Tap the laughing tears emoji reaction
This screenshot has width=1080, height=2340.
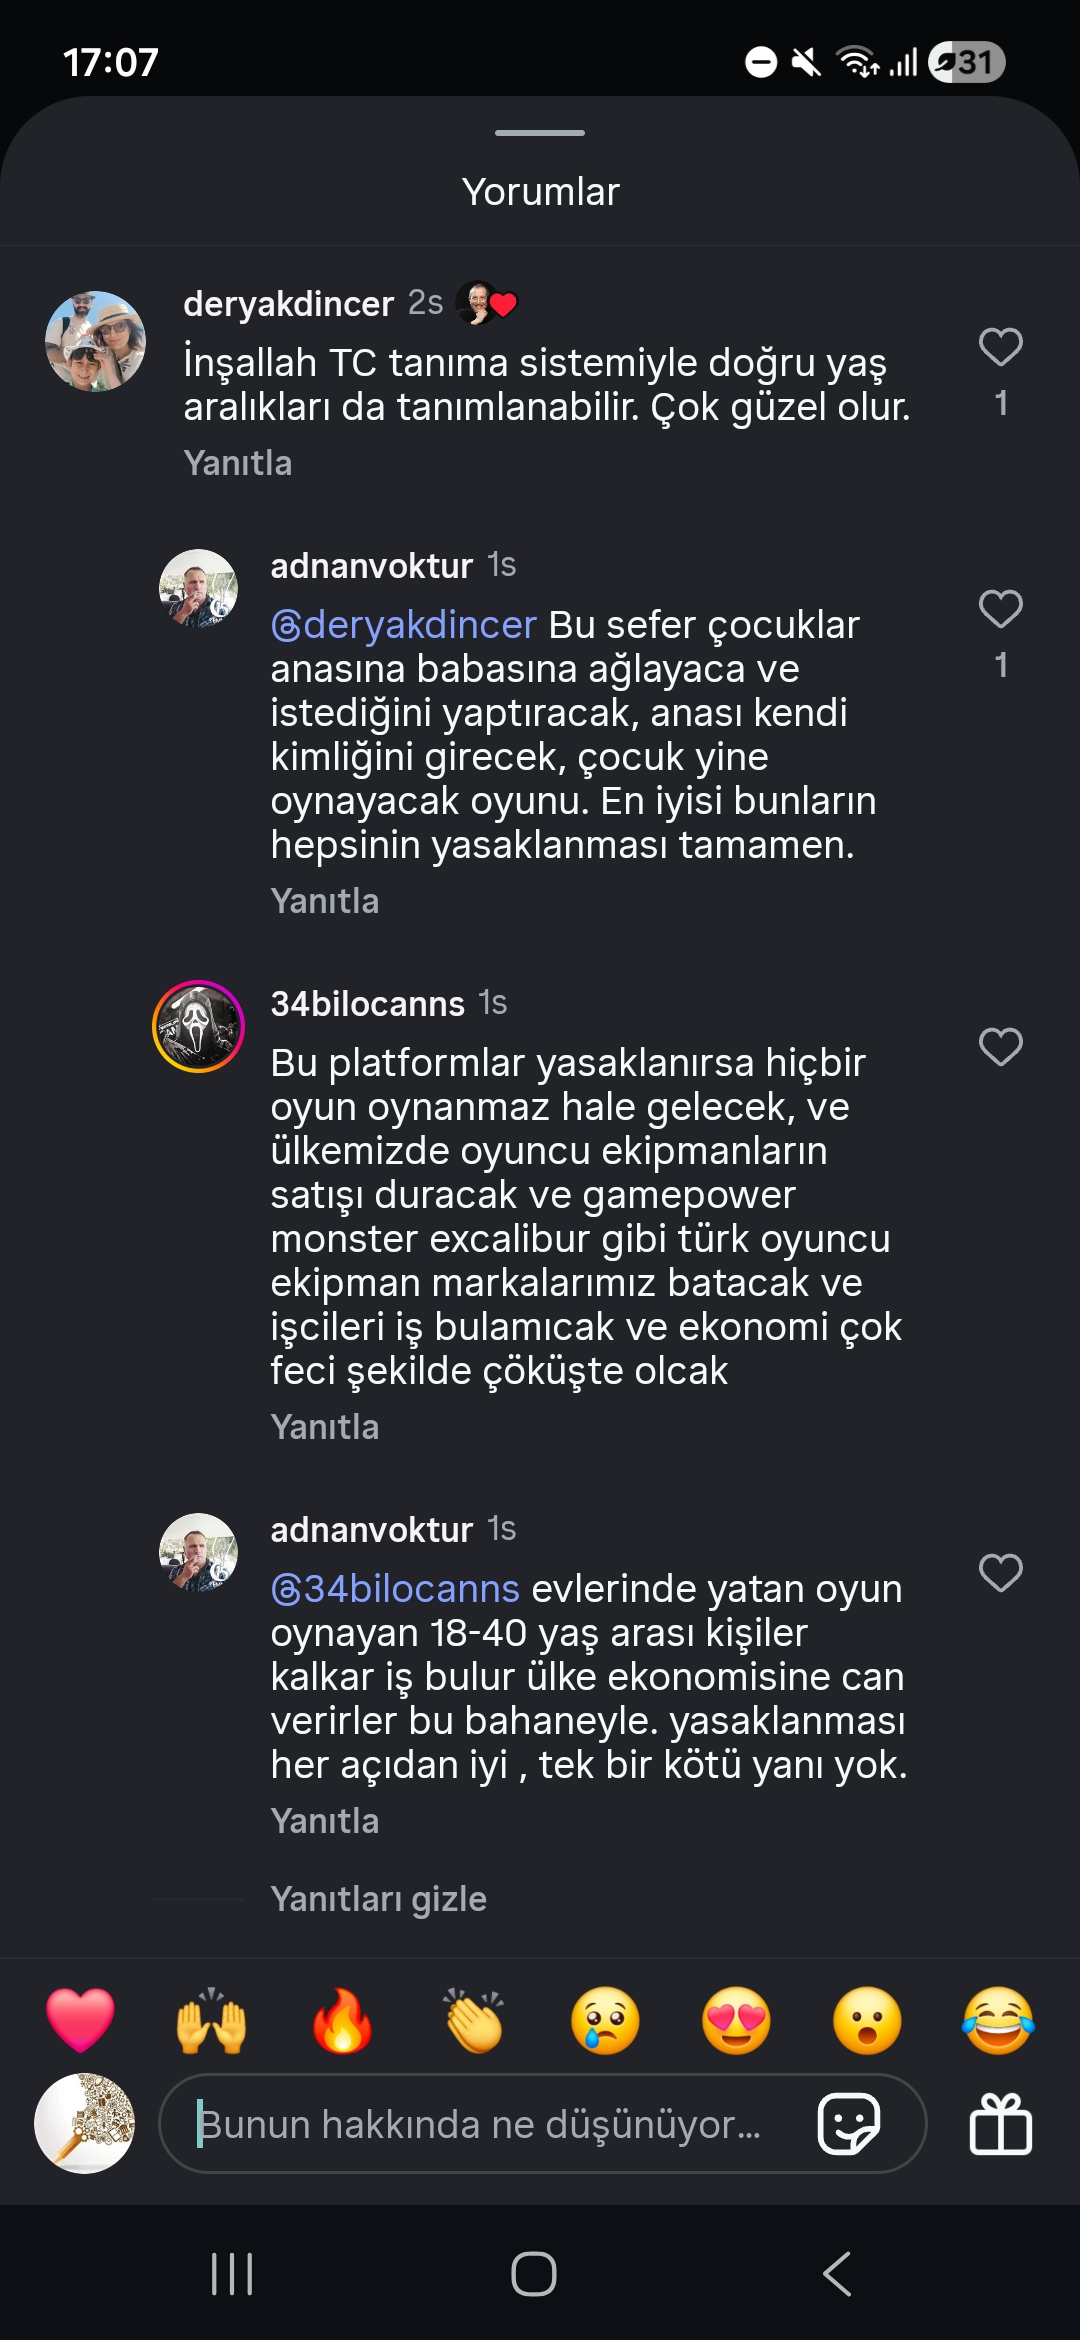tap(998, 2020)
